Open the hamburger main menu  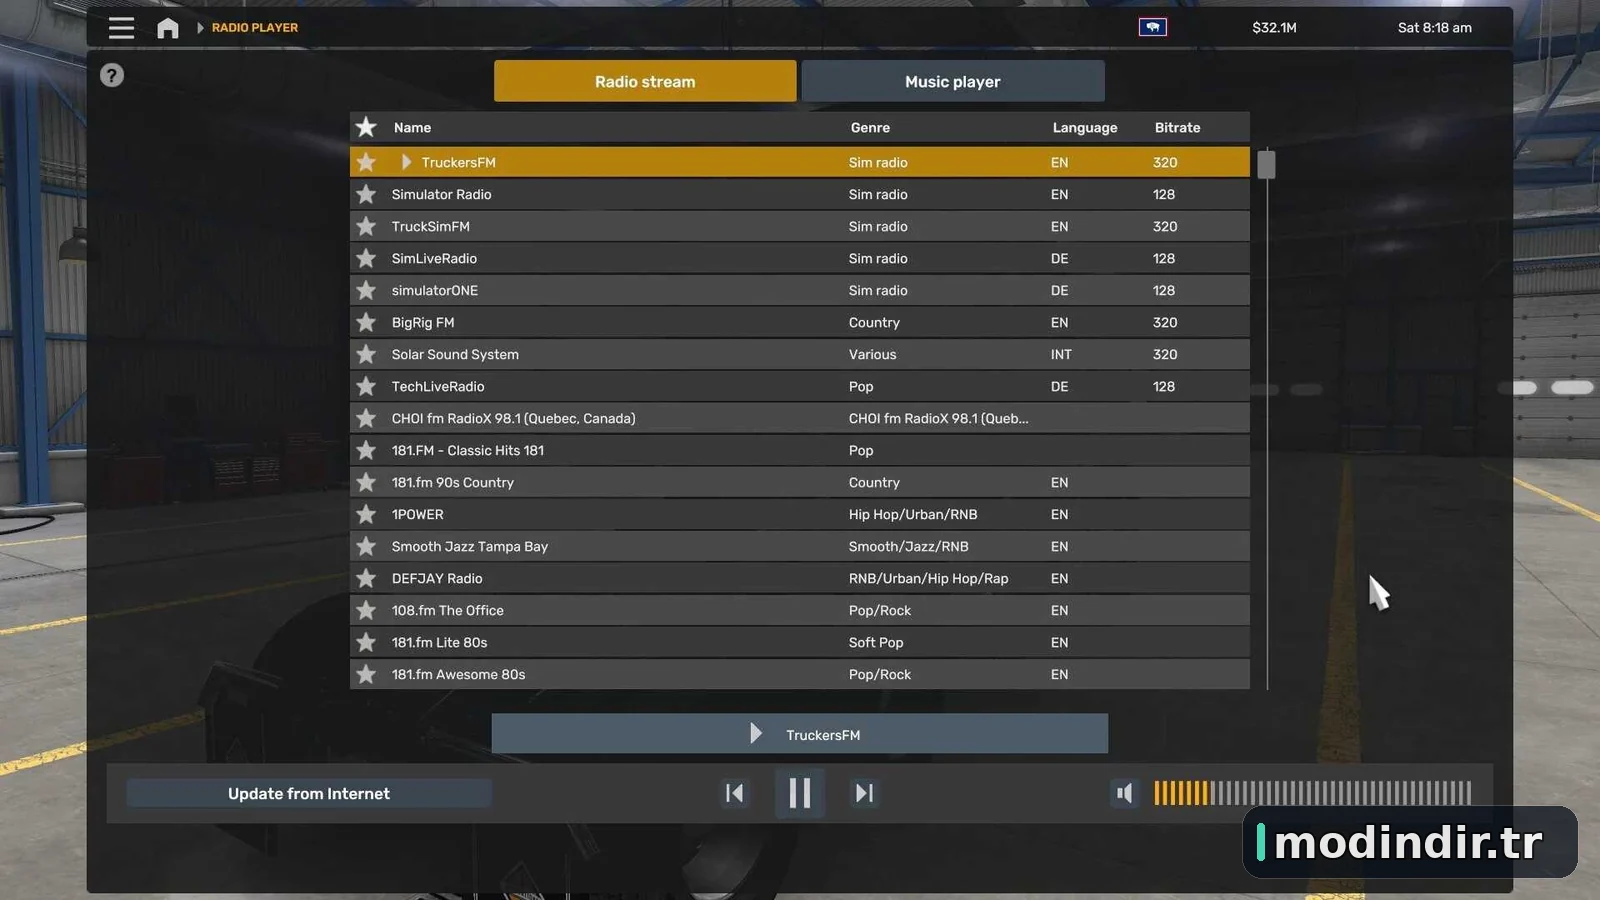click(x=121, y=28)
